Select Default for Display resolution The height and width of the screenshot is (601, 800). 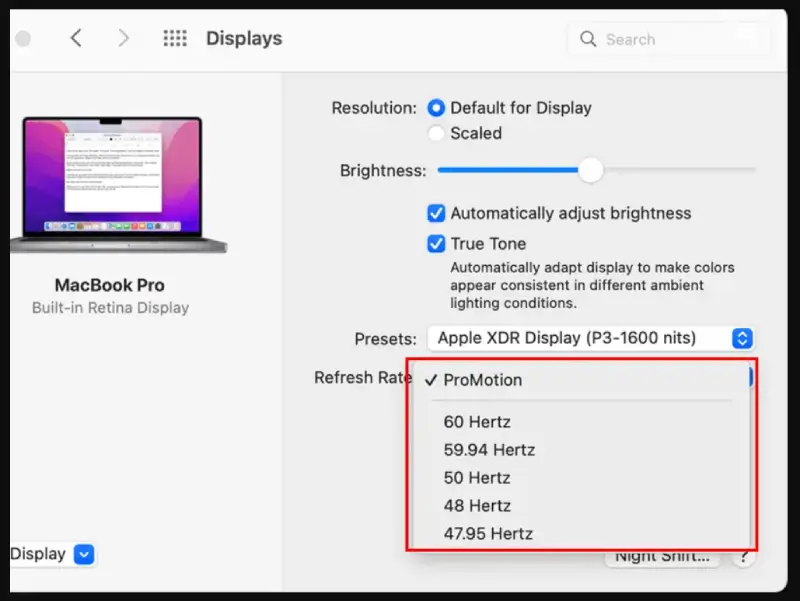[436, 108]
